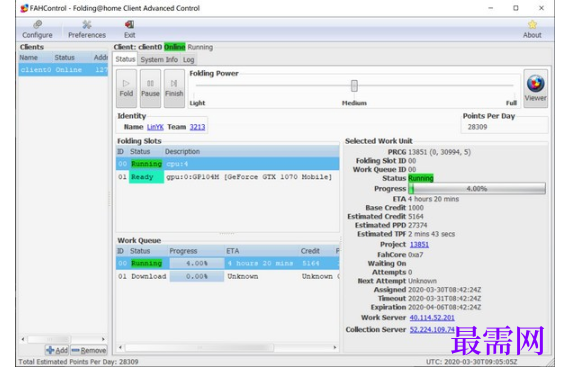Select work queue row 00 Running
Viewport: 563px width, 372px height.
point(228,263)
